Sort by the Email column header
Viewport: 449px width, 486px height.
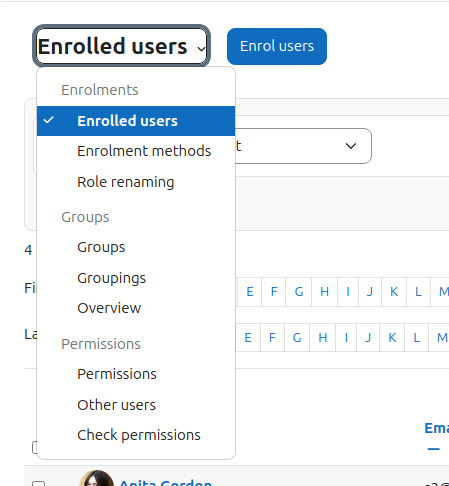(x=437, y=428)
